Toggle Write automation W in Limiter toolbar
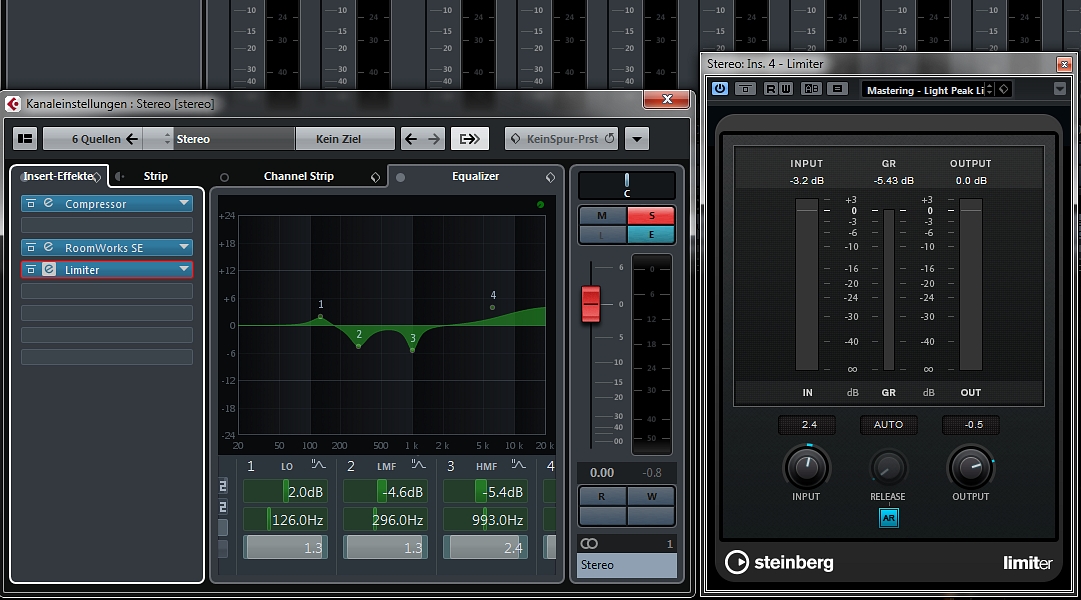 click(x=785, y=89)
